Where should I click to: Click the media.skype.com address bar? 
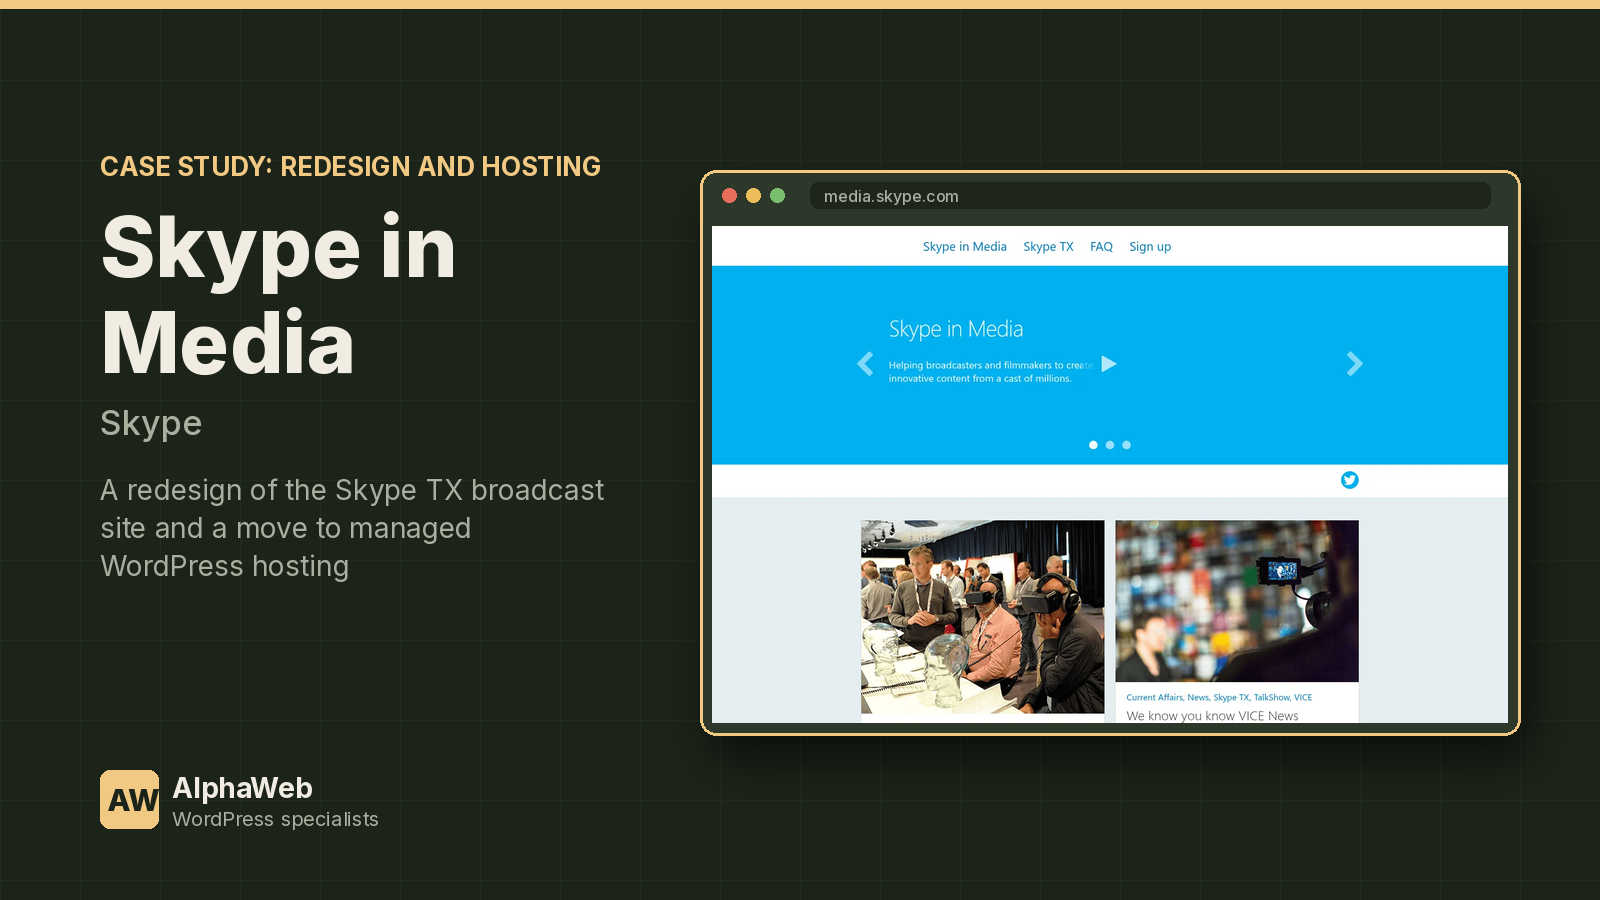[x=1150, y=196]
